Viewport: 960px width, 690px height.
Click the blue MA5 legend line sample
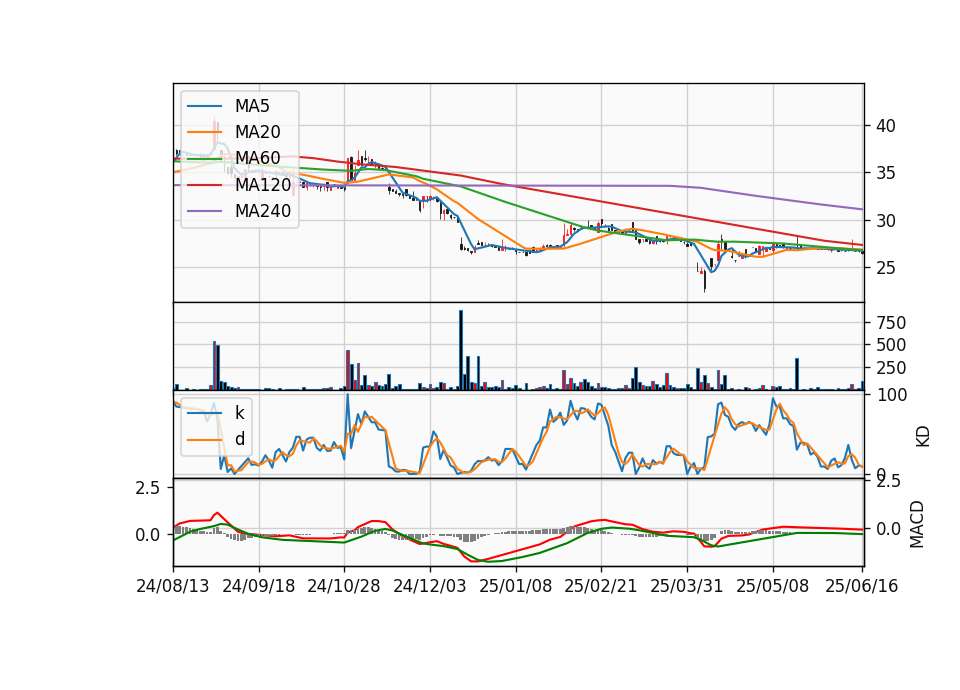pos(204,106)
